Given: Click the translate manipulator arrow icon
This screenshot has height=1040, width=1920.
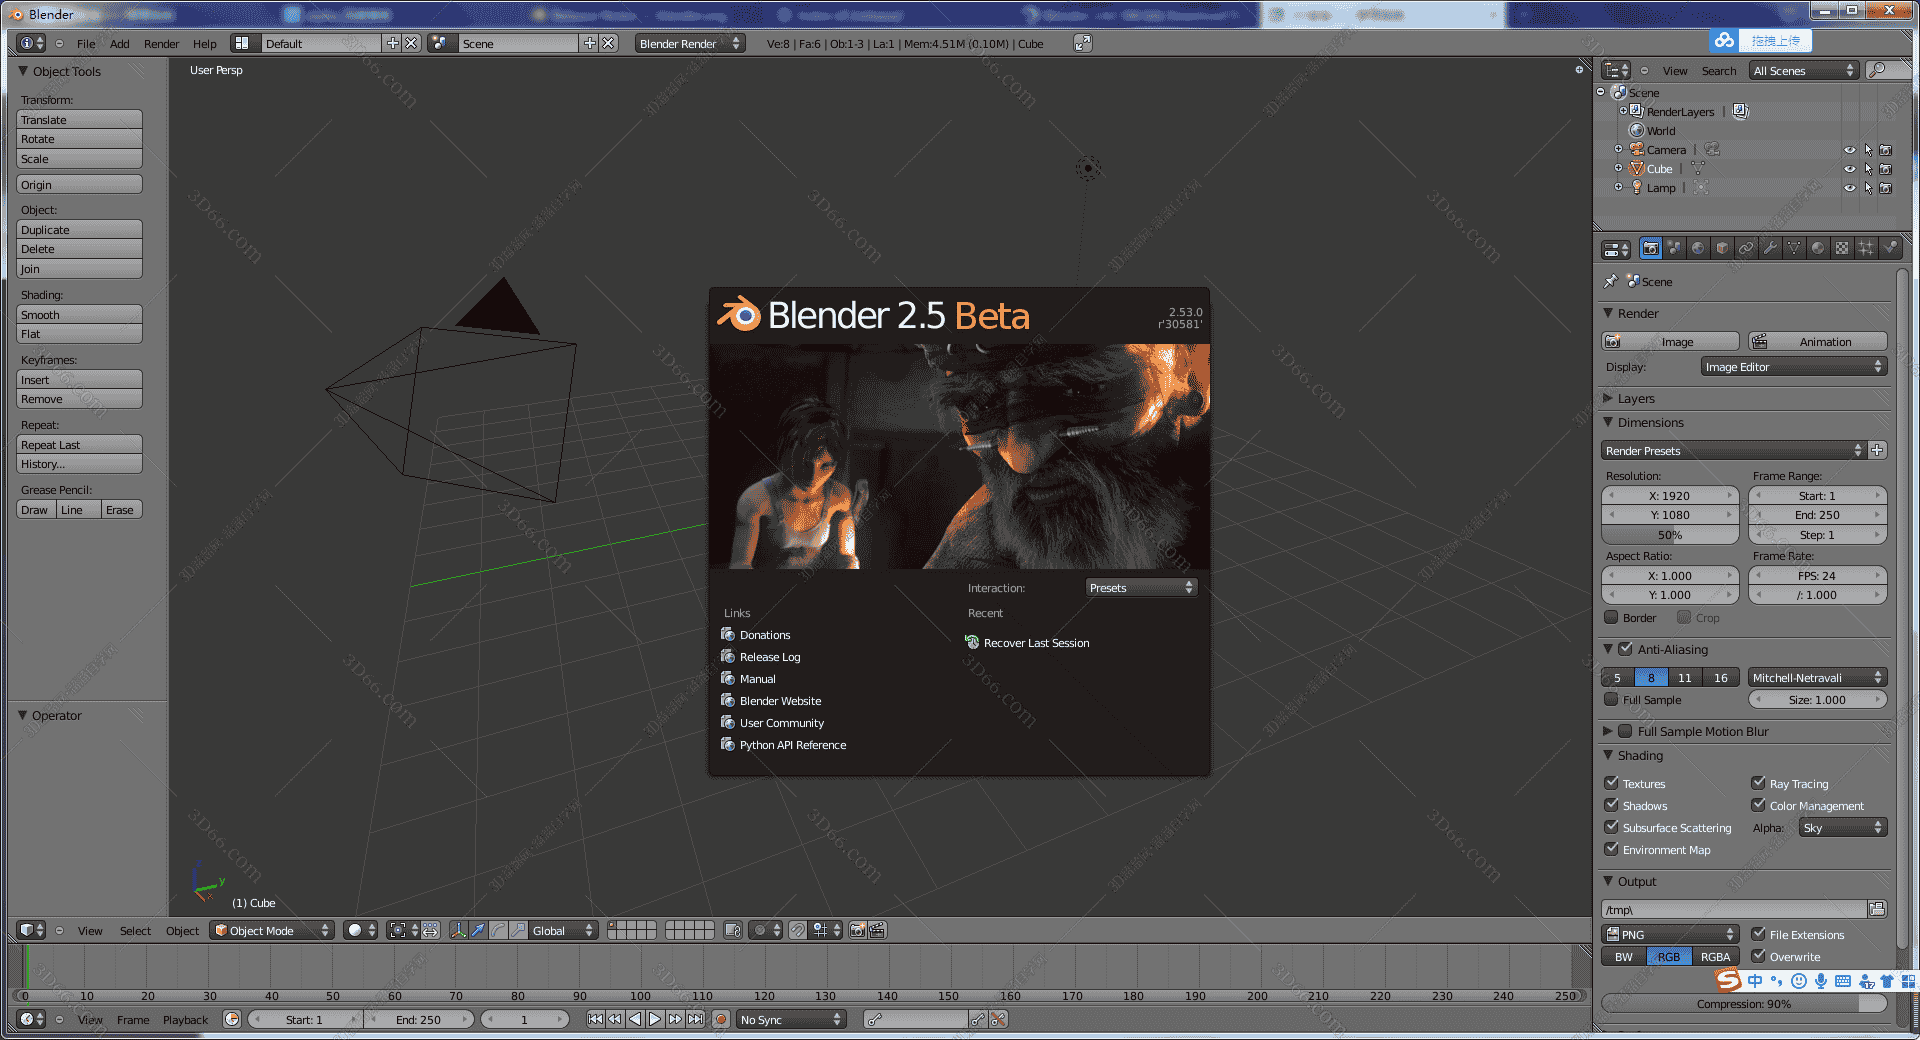Looking at the screenshot, I should 478,930.
